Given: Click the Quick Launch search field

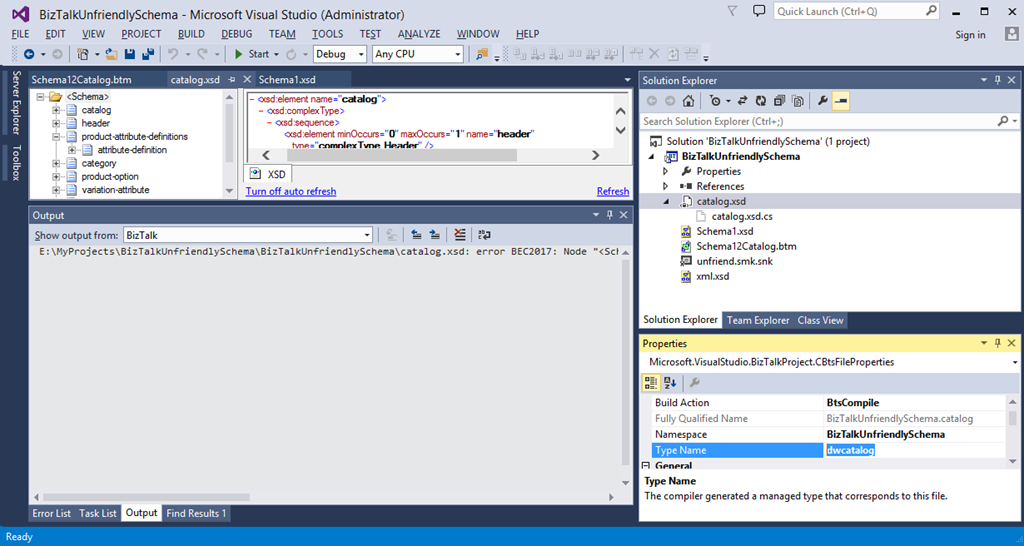Looking at the screenshot, I should [x=856, y=12].
